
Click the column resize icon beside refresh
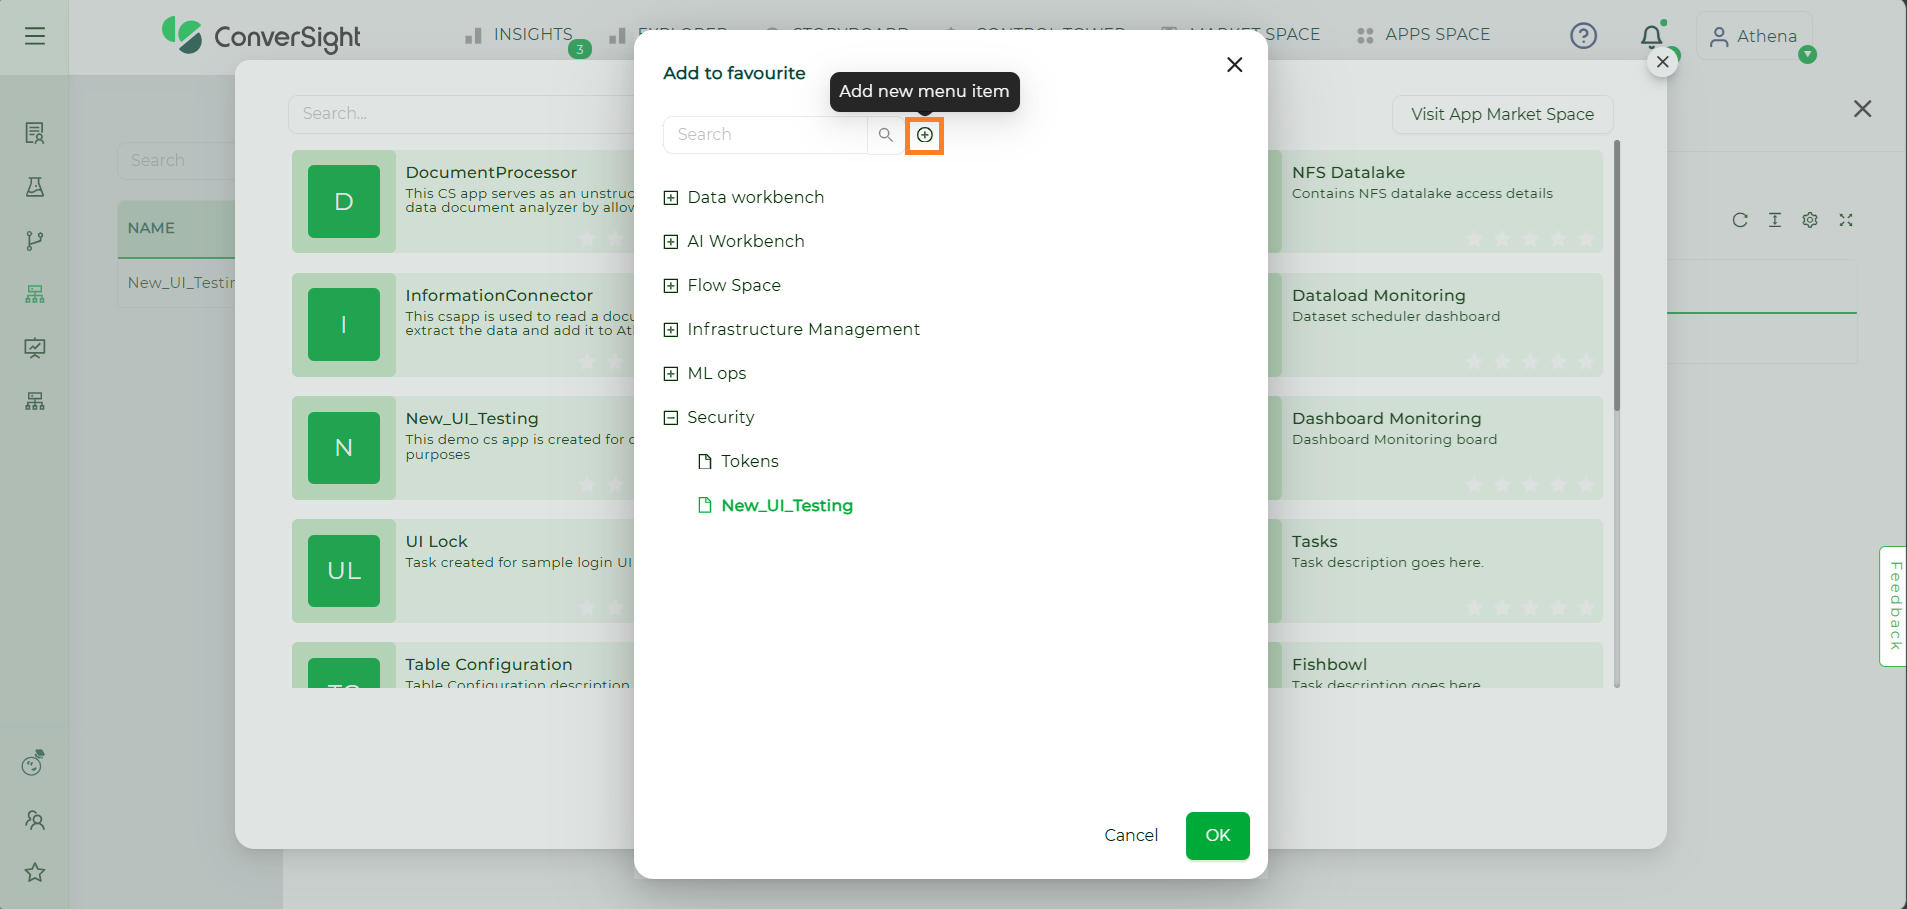(x=1775, y=220)
